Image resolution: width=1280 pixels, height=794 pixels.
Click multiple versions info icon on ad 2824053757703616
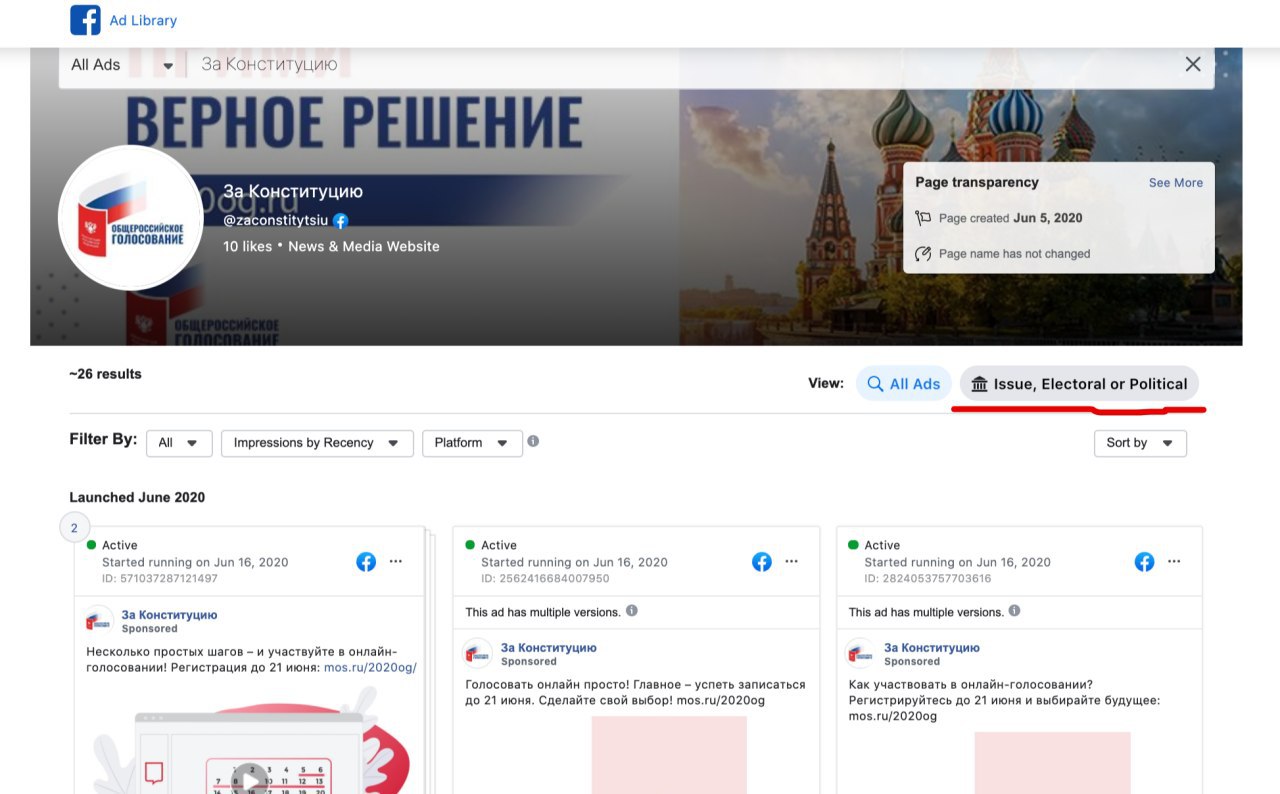pos(1015,611)
